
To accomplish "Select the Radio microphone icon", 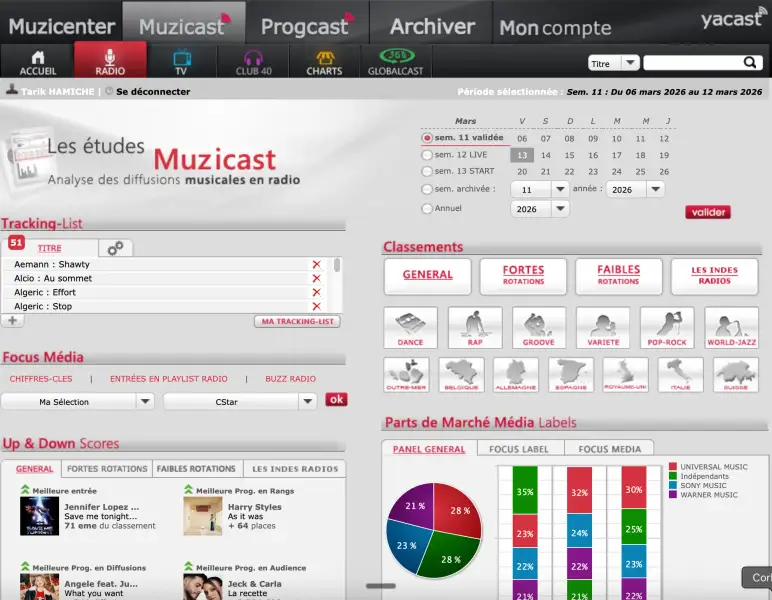I will pos(110,62).
